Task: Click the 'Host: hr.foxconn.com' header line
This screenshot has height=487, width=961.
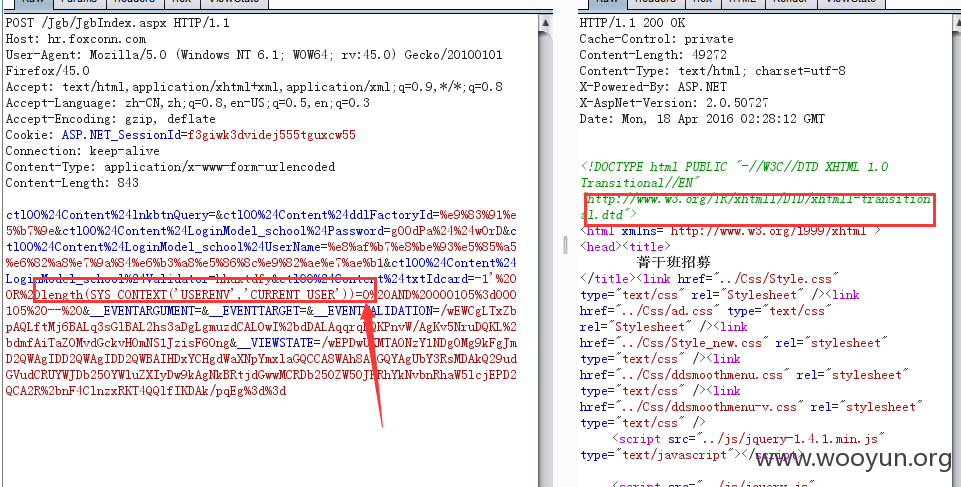Action: [x=75, y=39]
